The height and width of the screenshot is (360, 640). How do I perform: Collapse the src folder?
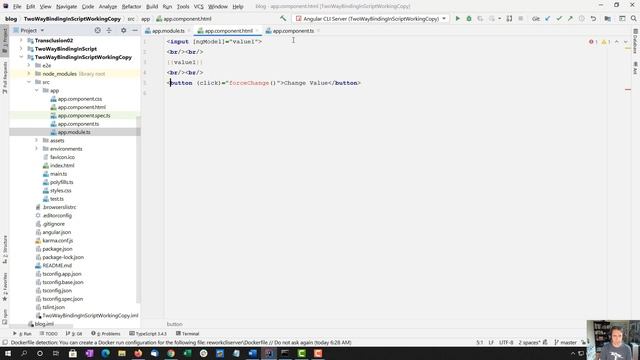point(29,82)
